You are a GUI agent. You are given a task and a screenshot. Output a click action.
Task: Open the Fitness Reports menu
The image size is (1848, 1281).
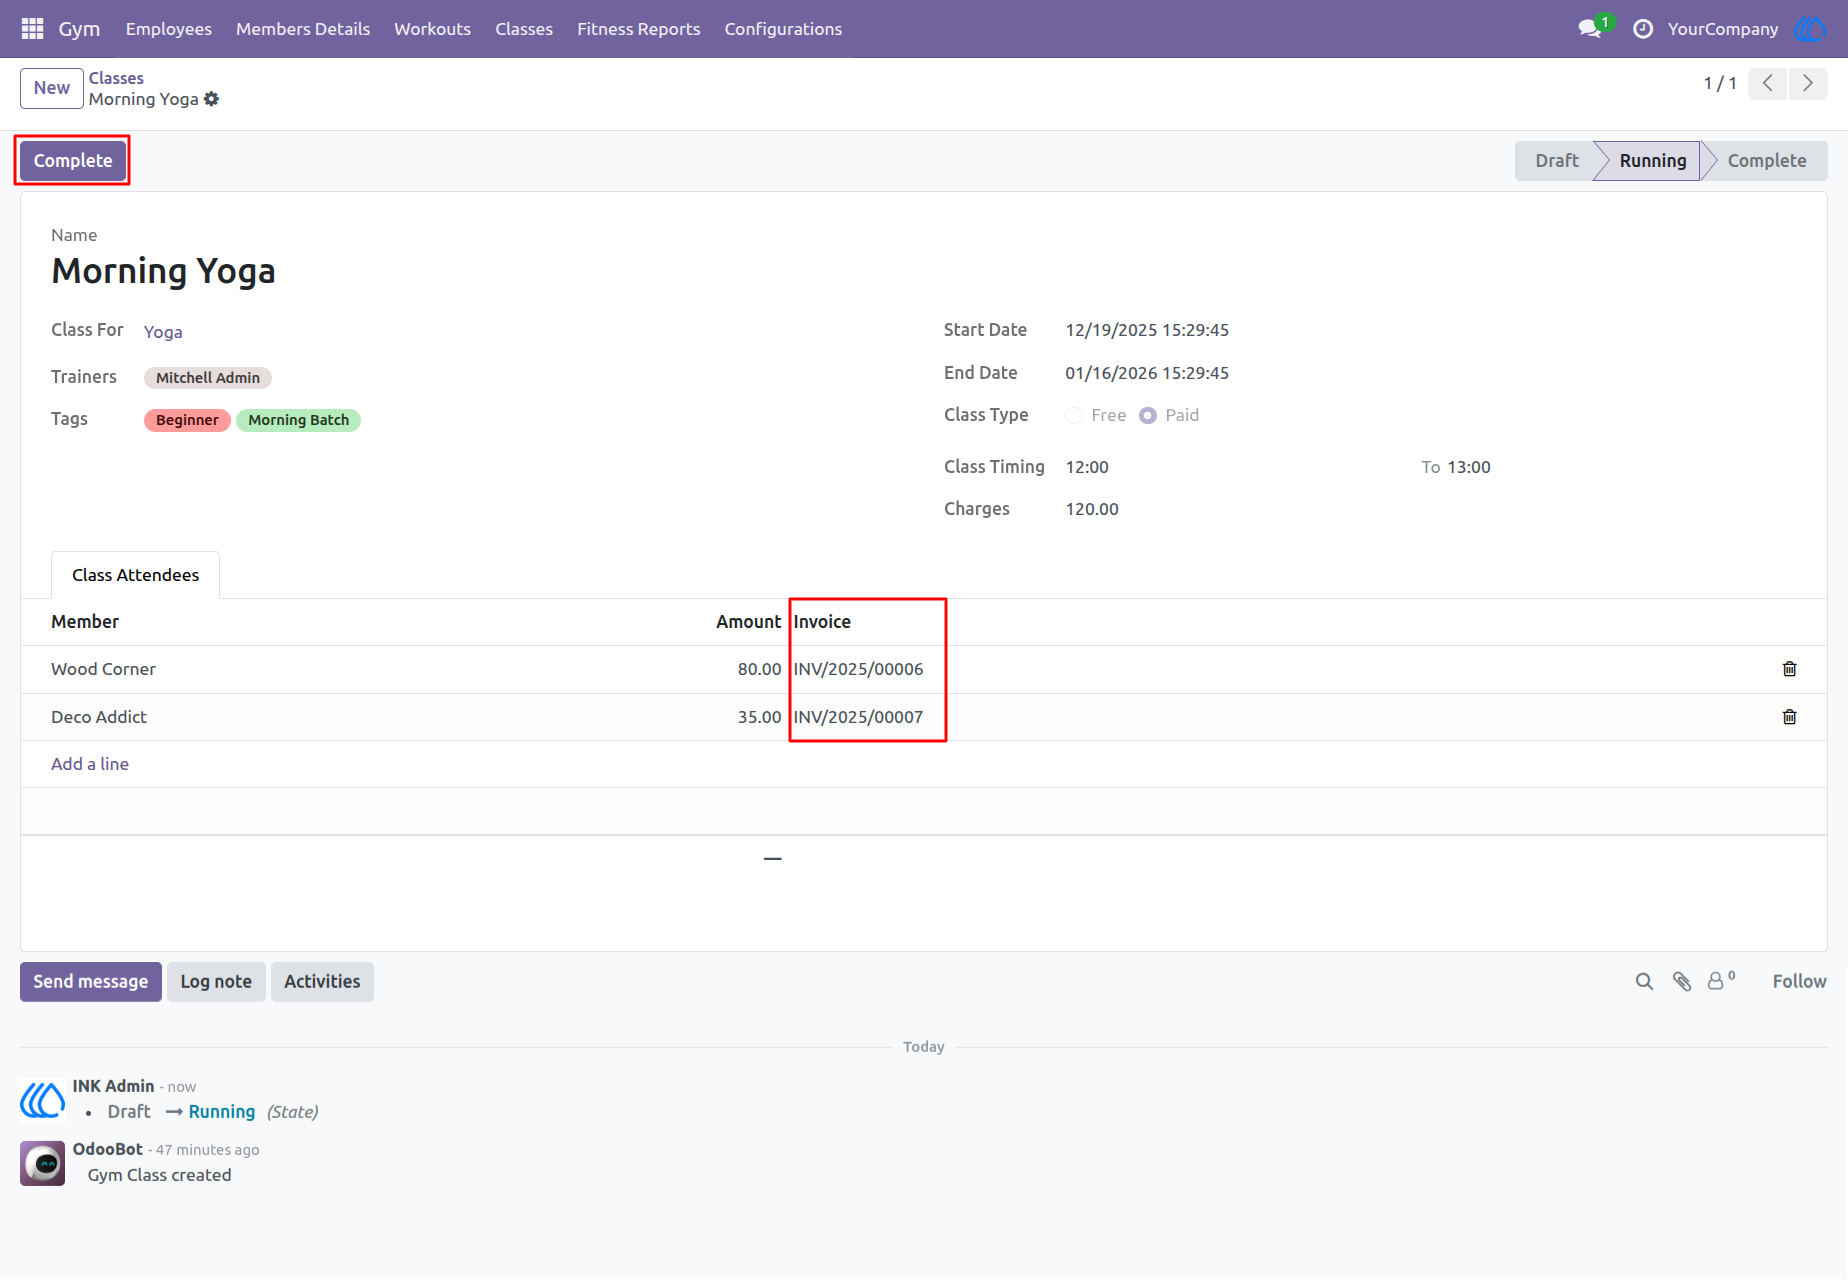click(638, 29)
